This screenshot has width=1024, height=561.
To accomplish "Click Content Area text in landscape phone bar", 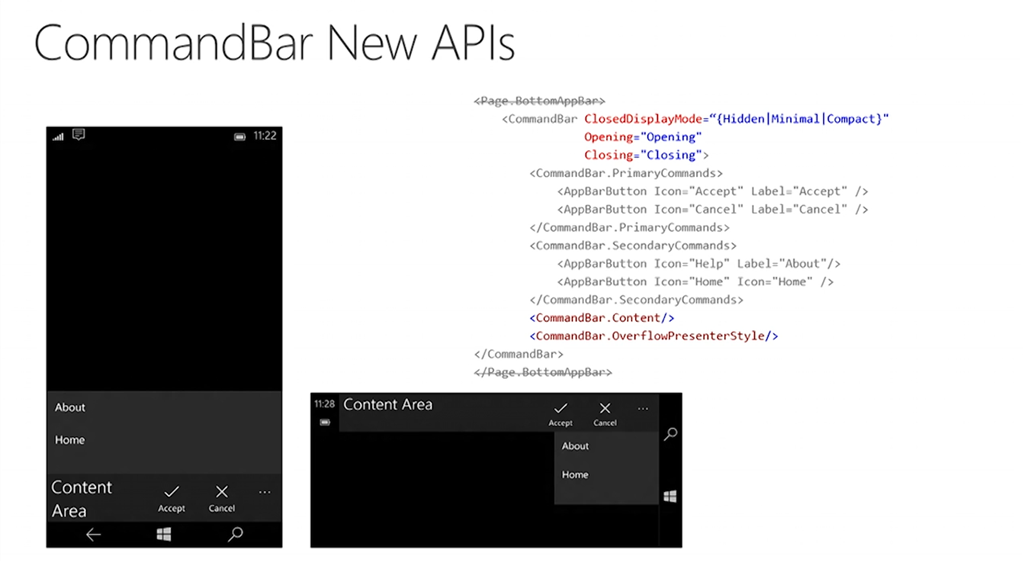I will point(388,405).
